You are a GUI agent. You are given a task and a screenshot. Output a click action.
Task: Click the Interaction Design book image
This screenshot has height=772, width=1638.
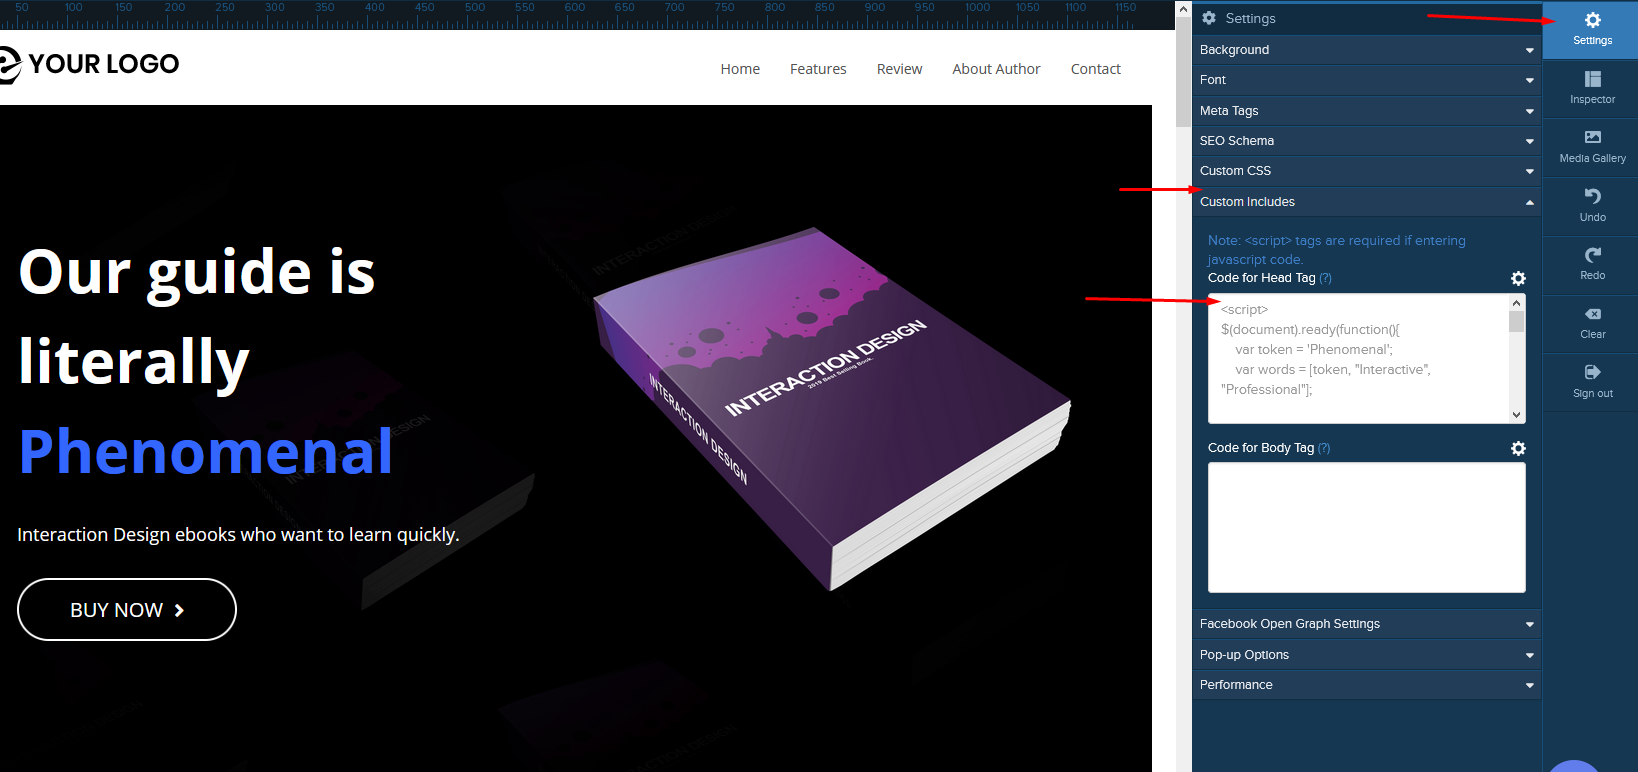click(832, 408)
